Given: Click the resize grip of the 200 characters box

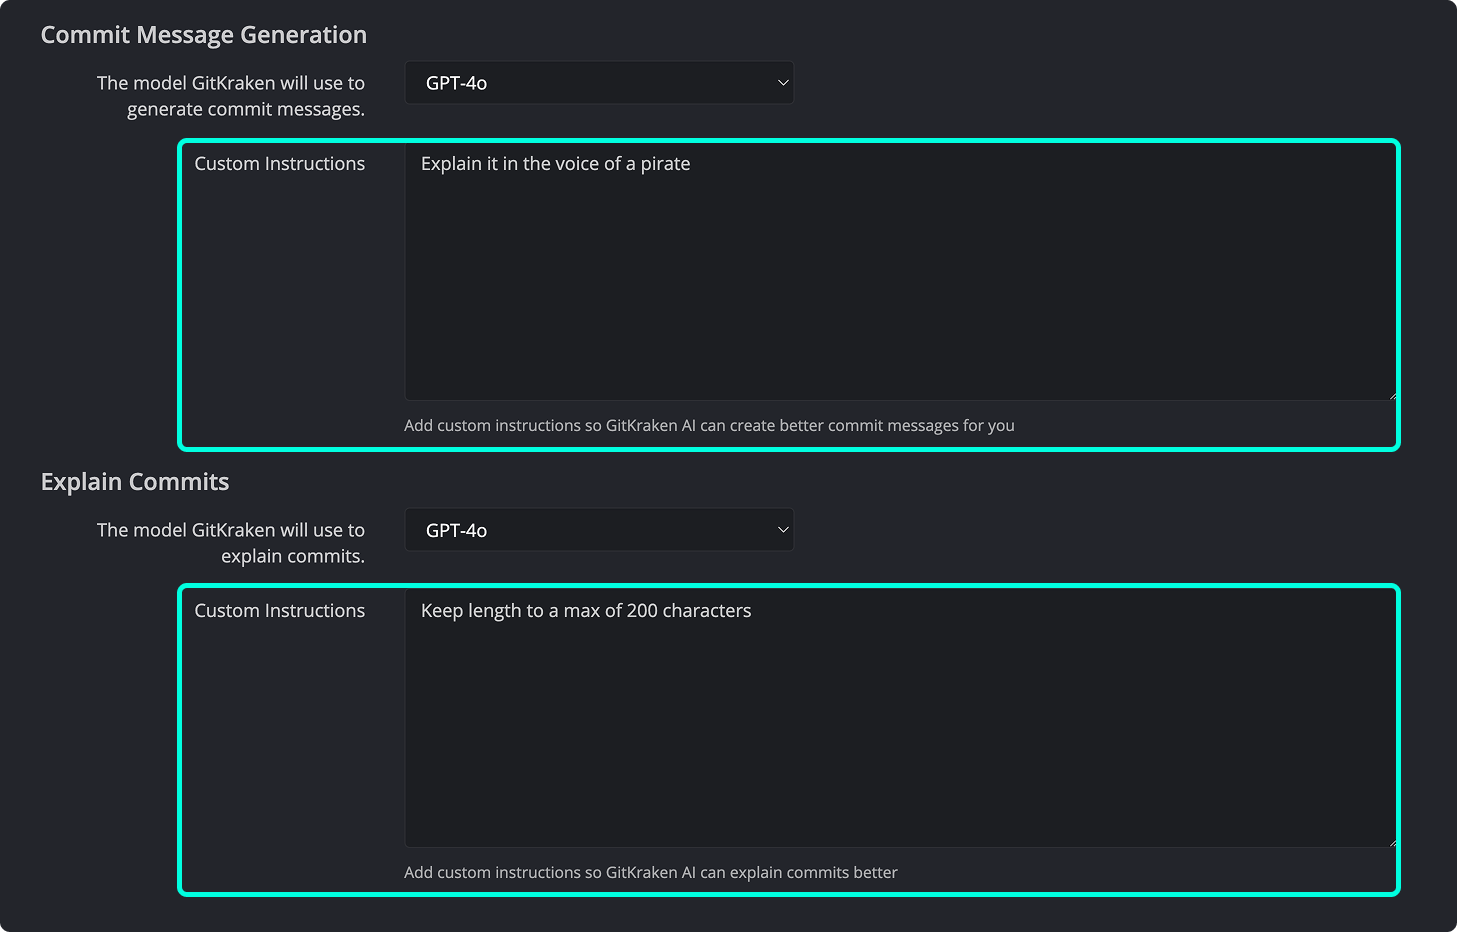Looking at the screenshot, I should pos(1391,843).
